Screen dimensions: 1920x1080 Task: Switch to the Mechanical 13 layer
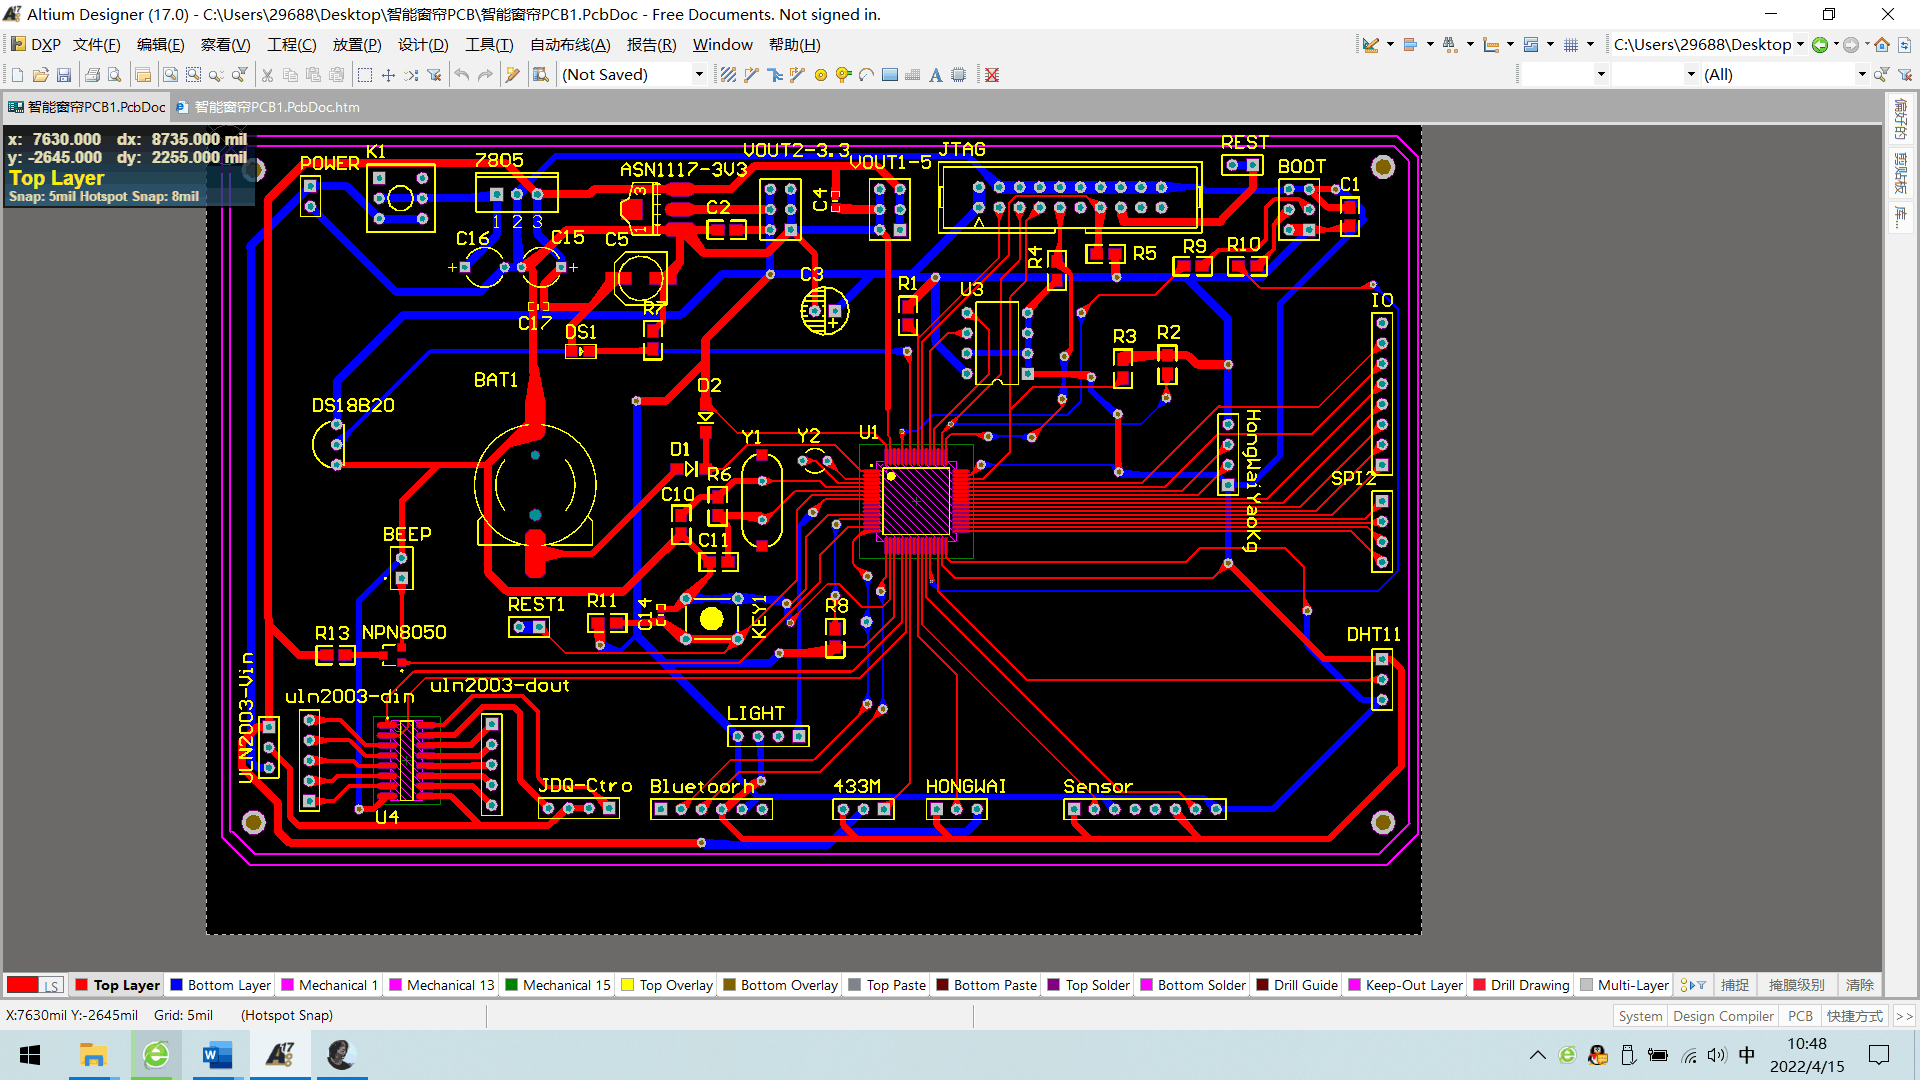(442, 985)
